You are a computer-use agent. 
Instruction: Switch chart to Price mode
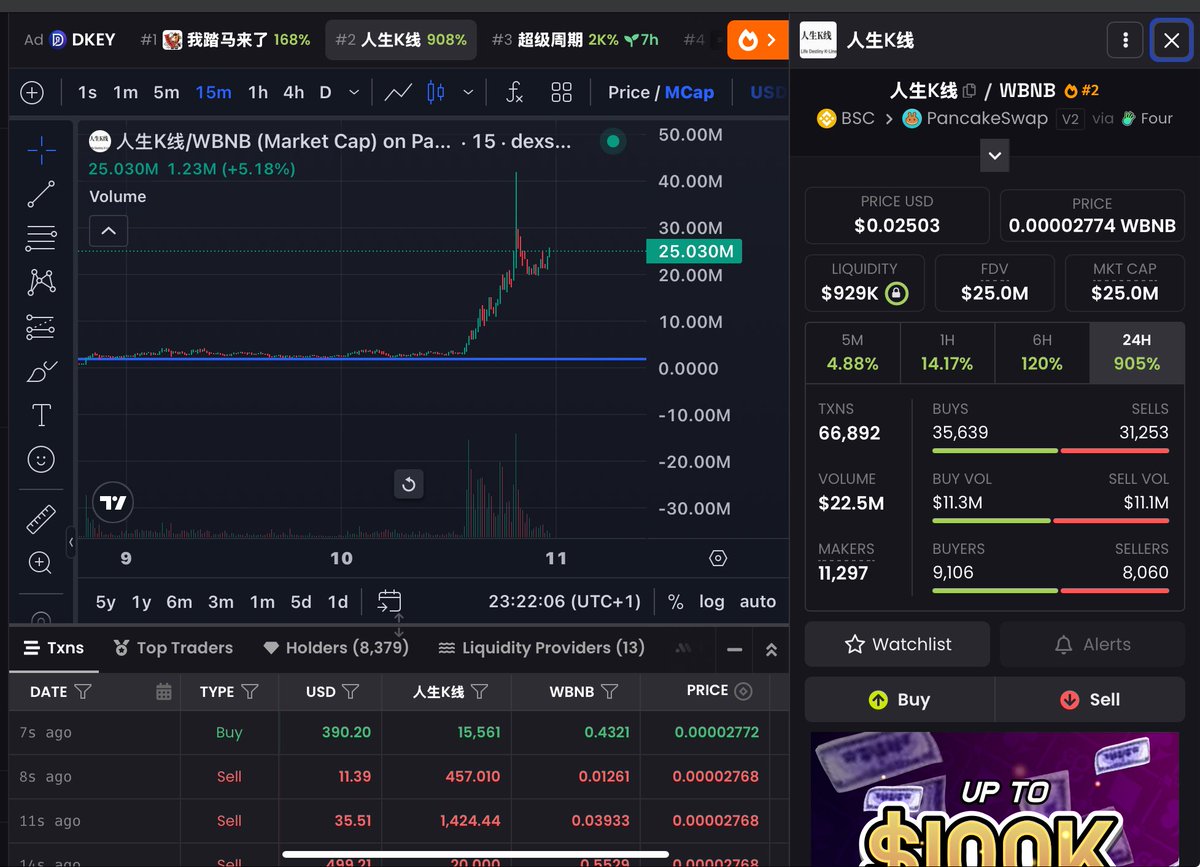(629, 92)
